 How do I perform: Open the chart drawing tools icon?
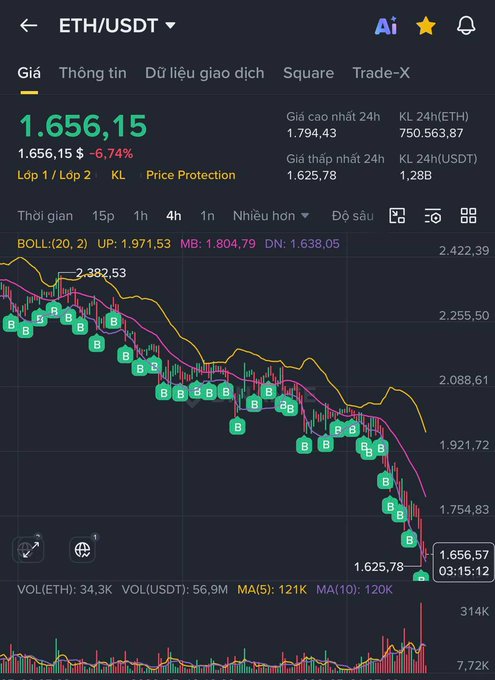[x=397, y=216]
